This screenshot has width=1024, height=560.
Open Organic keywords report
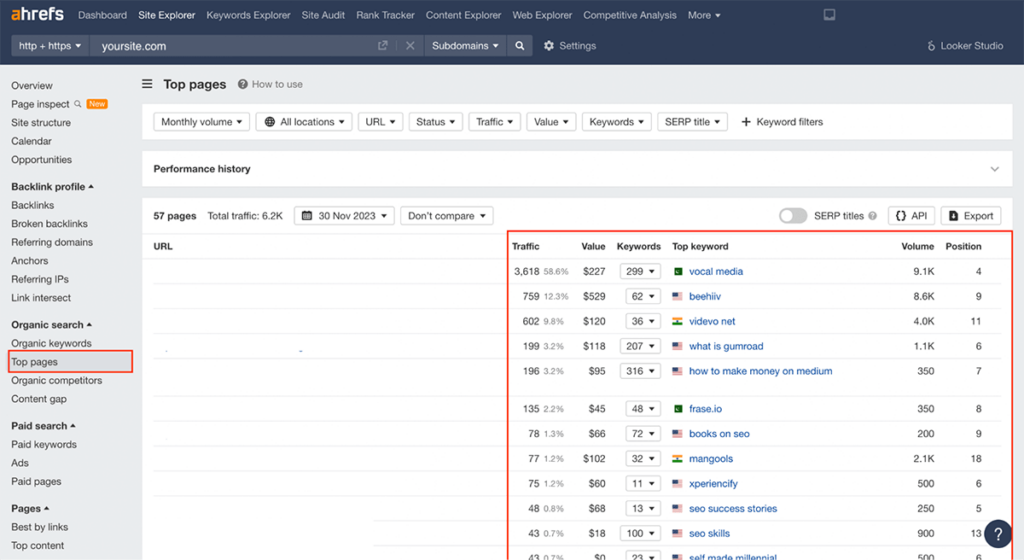[x=52, y=343]
